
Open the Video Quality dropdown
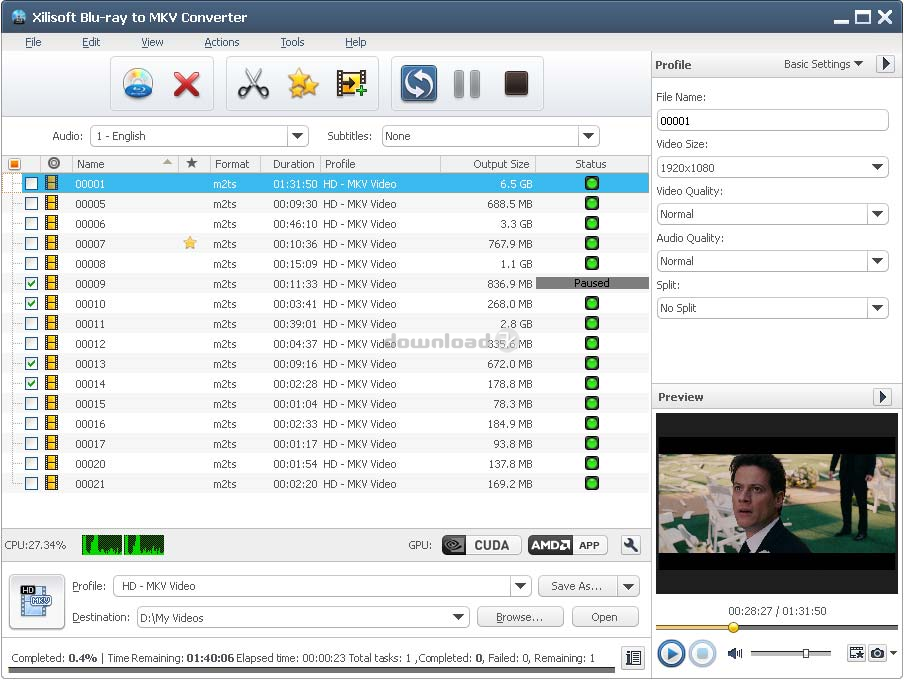(x=877, y=214)
